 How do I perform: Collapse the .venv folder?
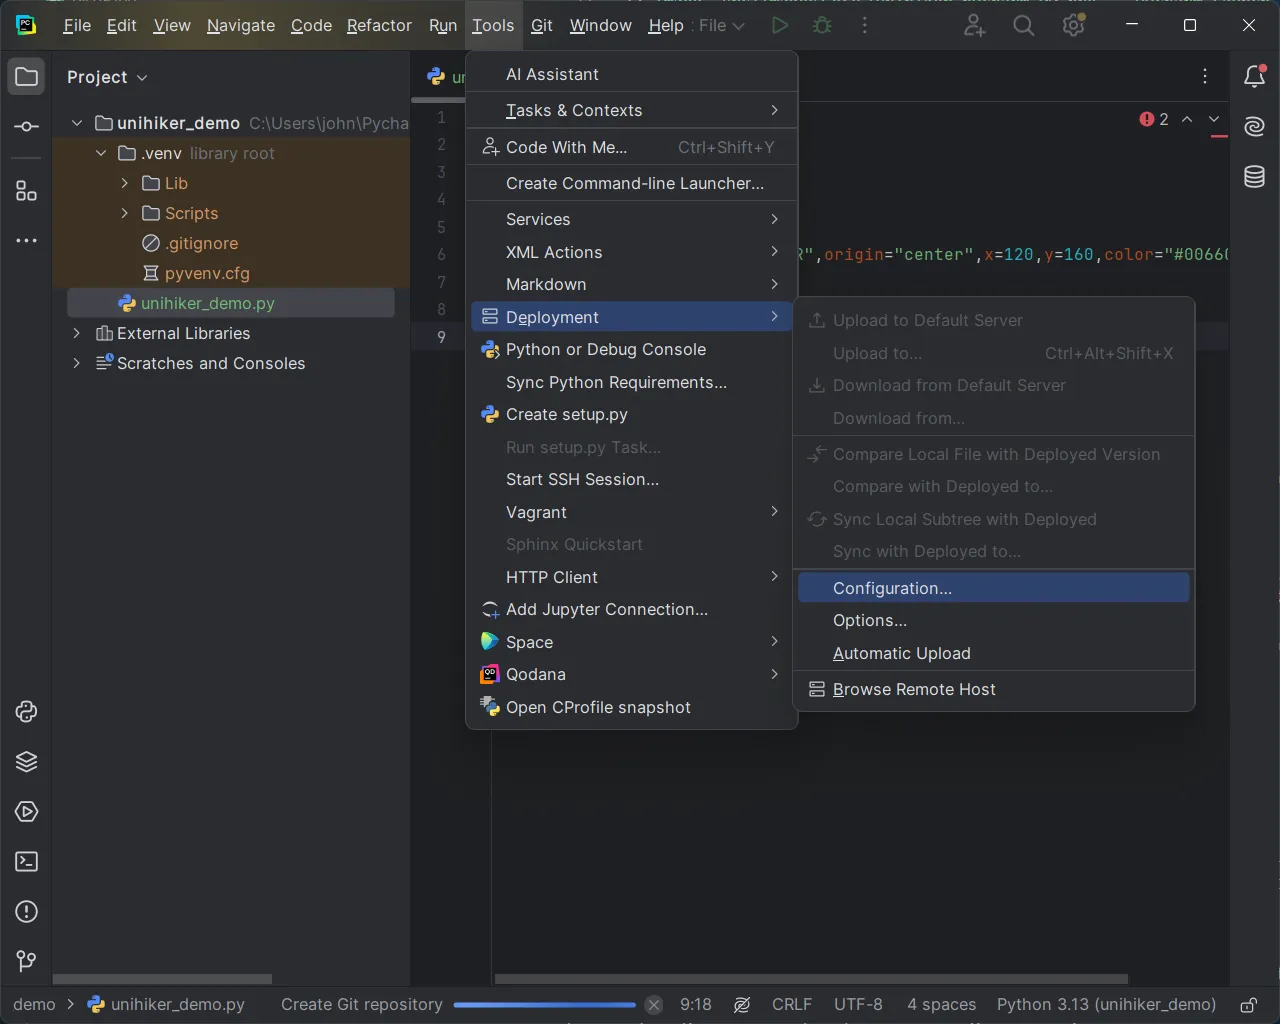(101, 153)
